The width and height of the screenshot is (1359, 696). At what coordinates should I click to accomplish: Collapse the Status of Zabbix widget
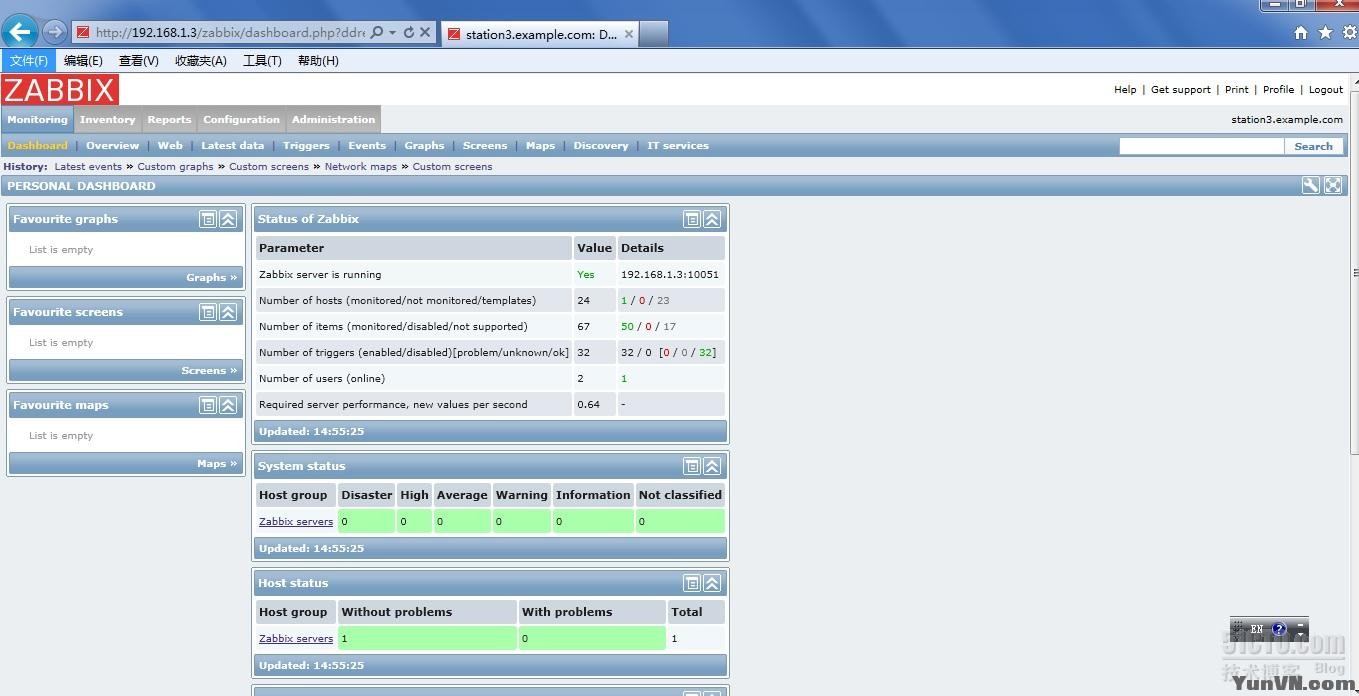[712, 219]
